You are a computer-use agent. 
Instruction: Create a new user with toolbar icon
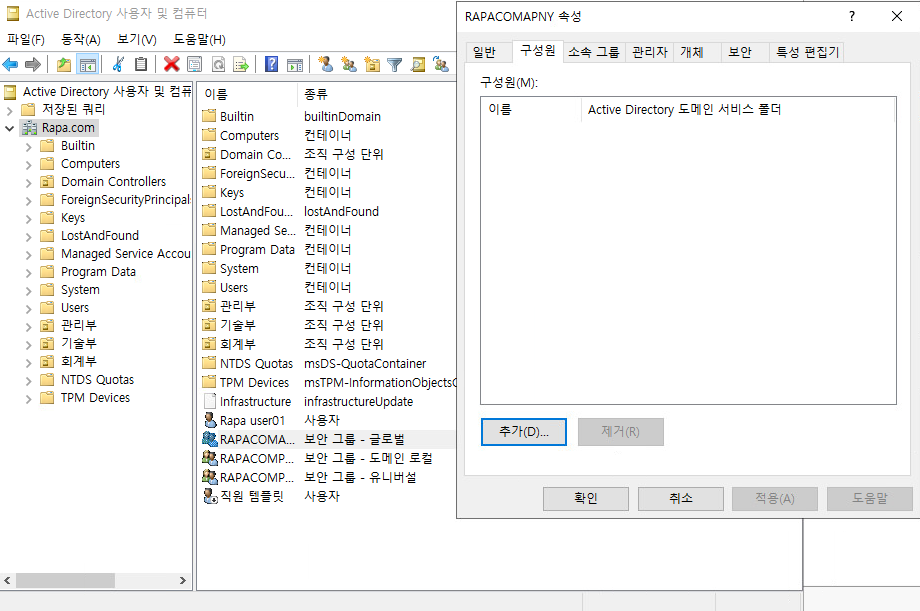(326, 64)
